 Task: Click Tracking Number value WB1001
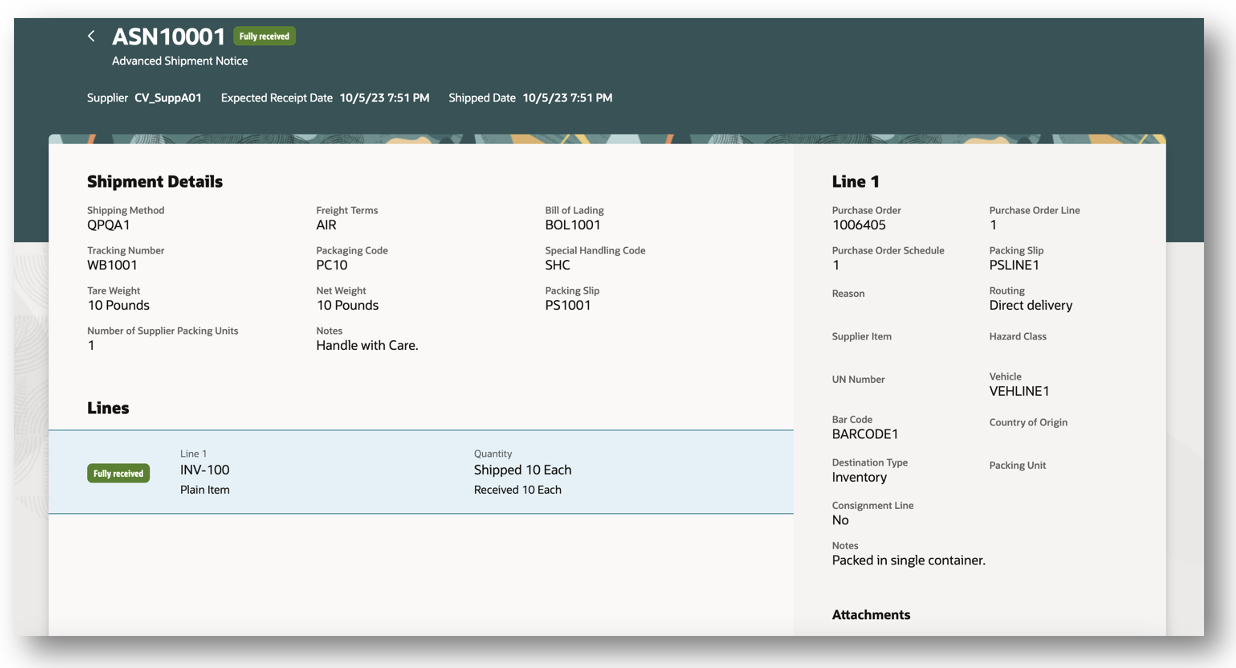pos(112,265)
